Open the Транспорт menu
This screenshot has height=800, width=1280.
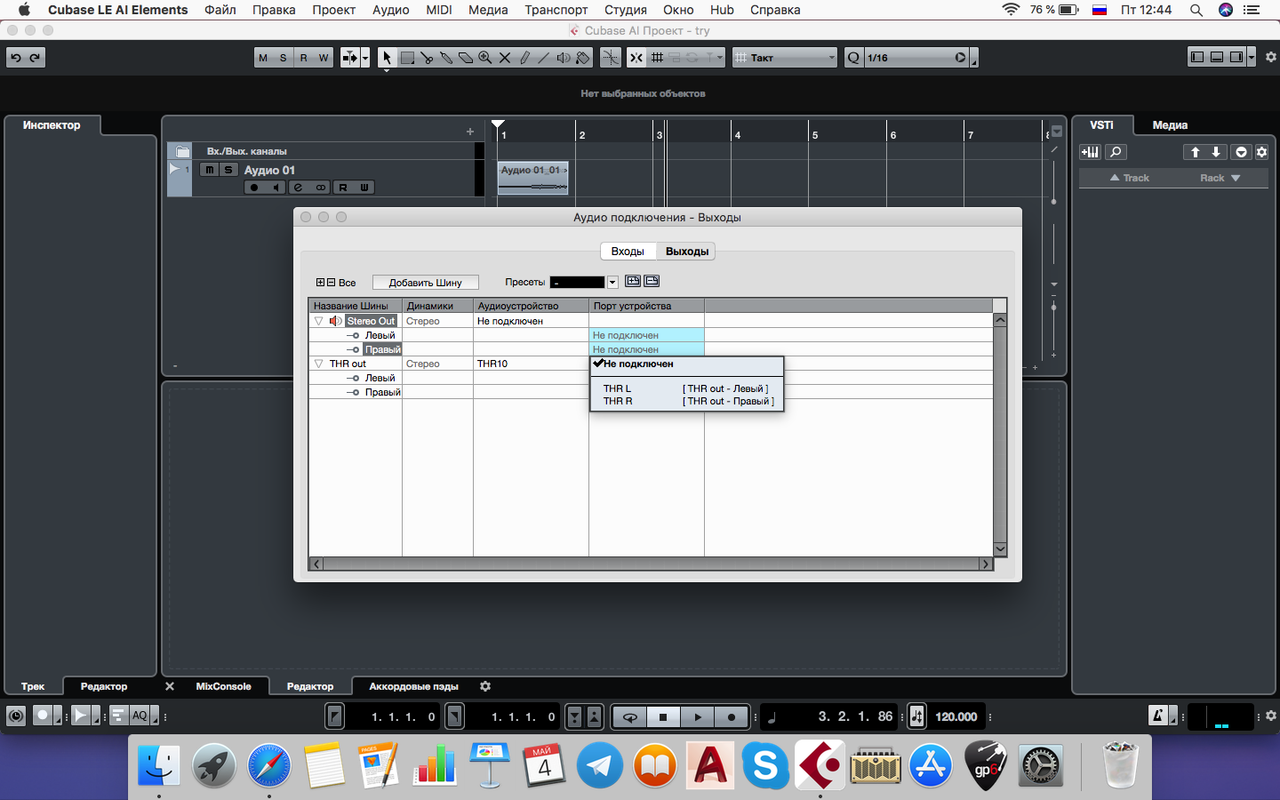(556, 9)
